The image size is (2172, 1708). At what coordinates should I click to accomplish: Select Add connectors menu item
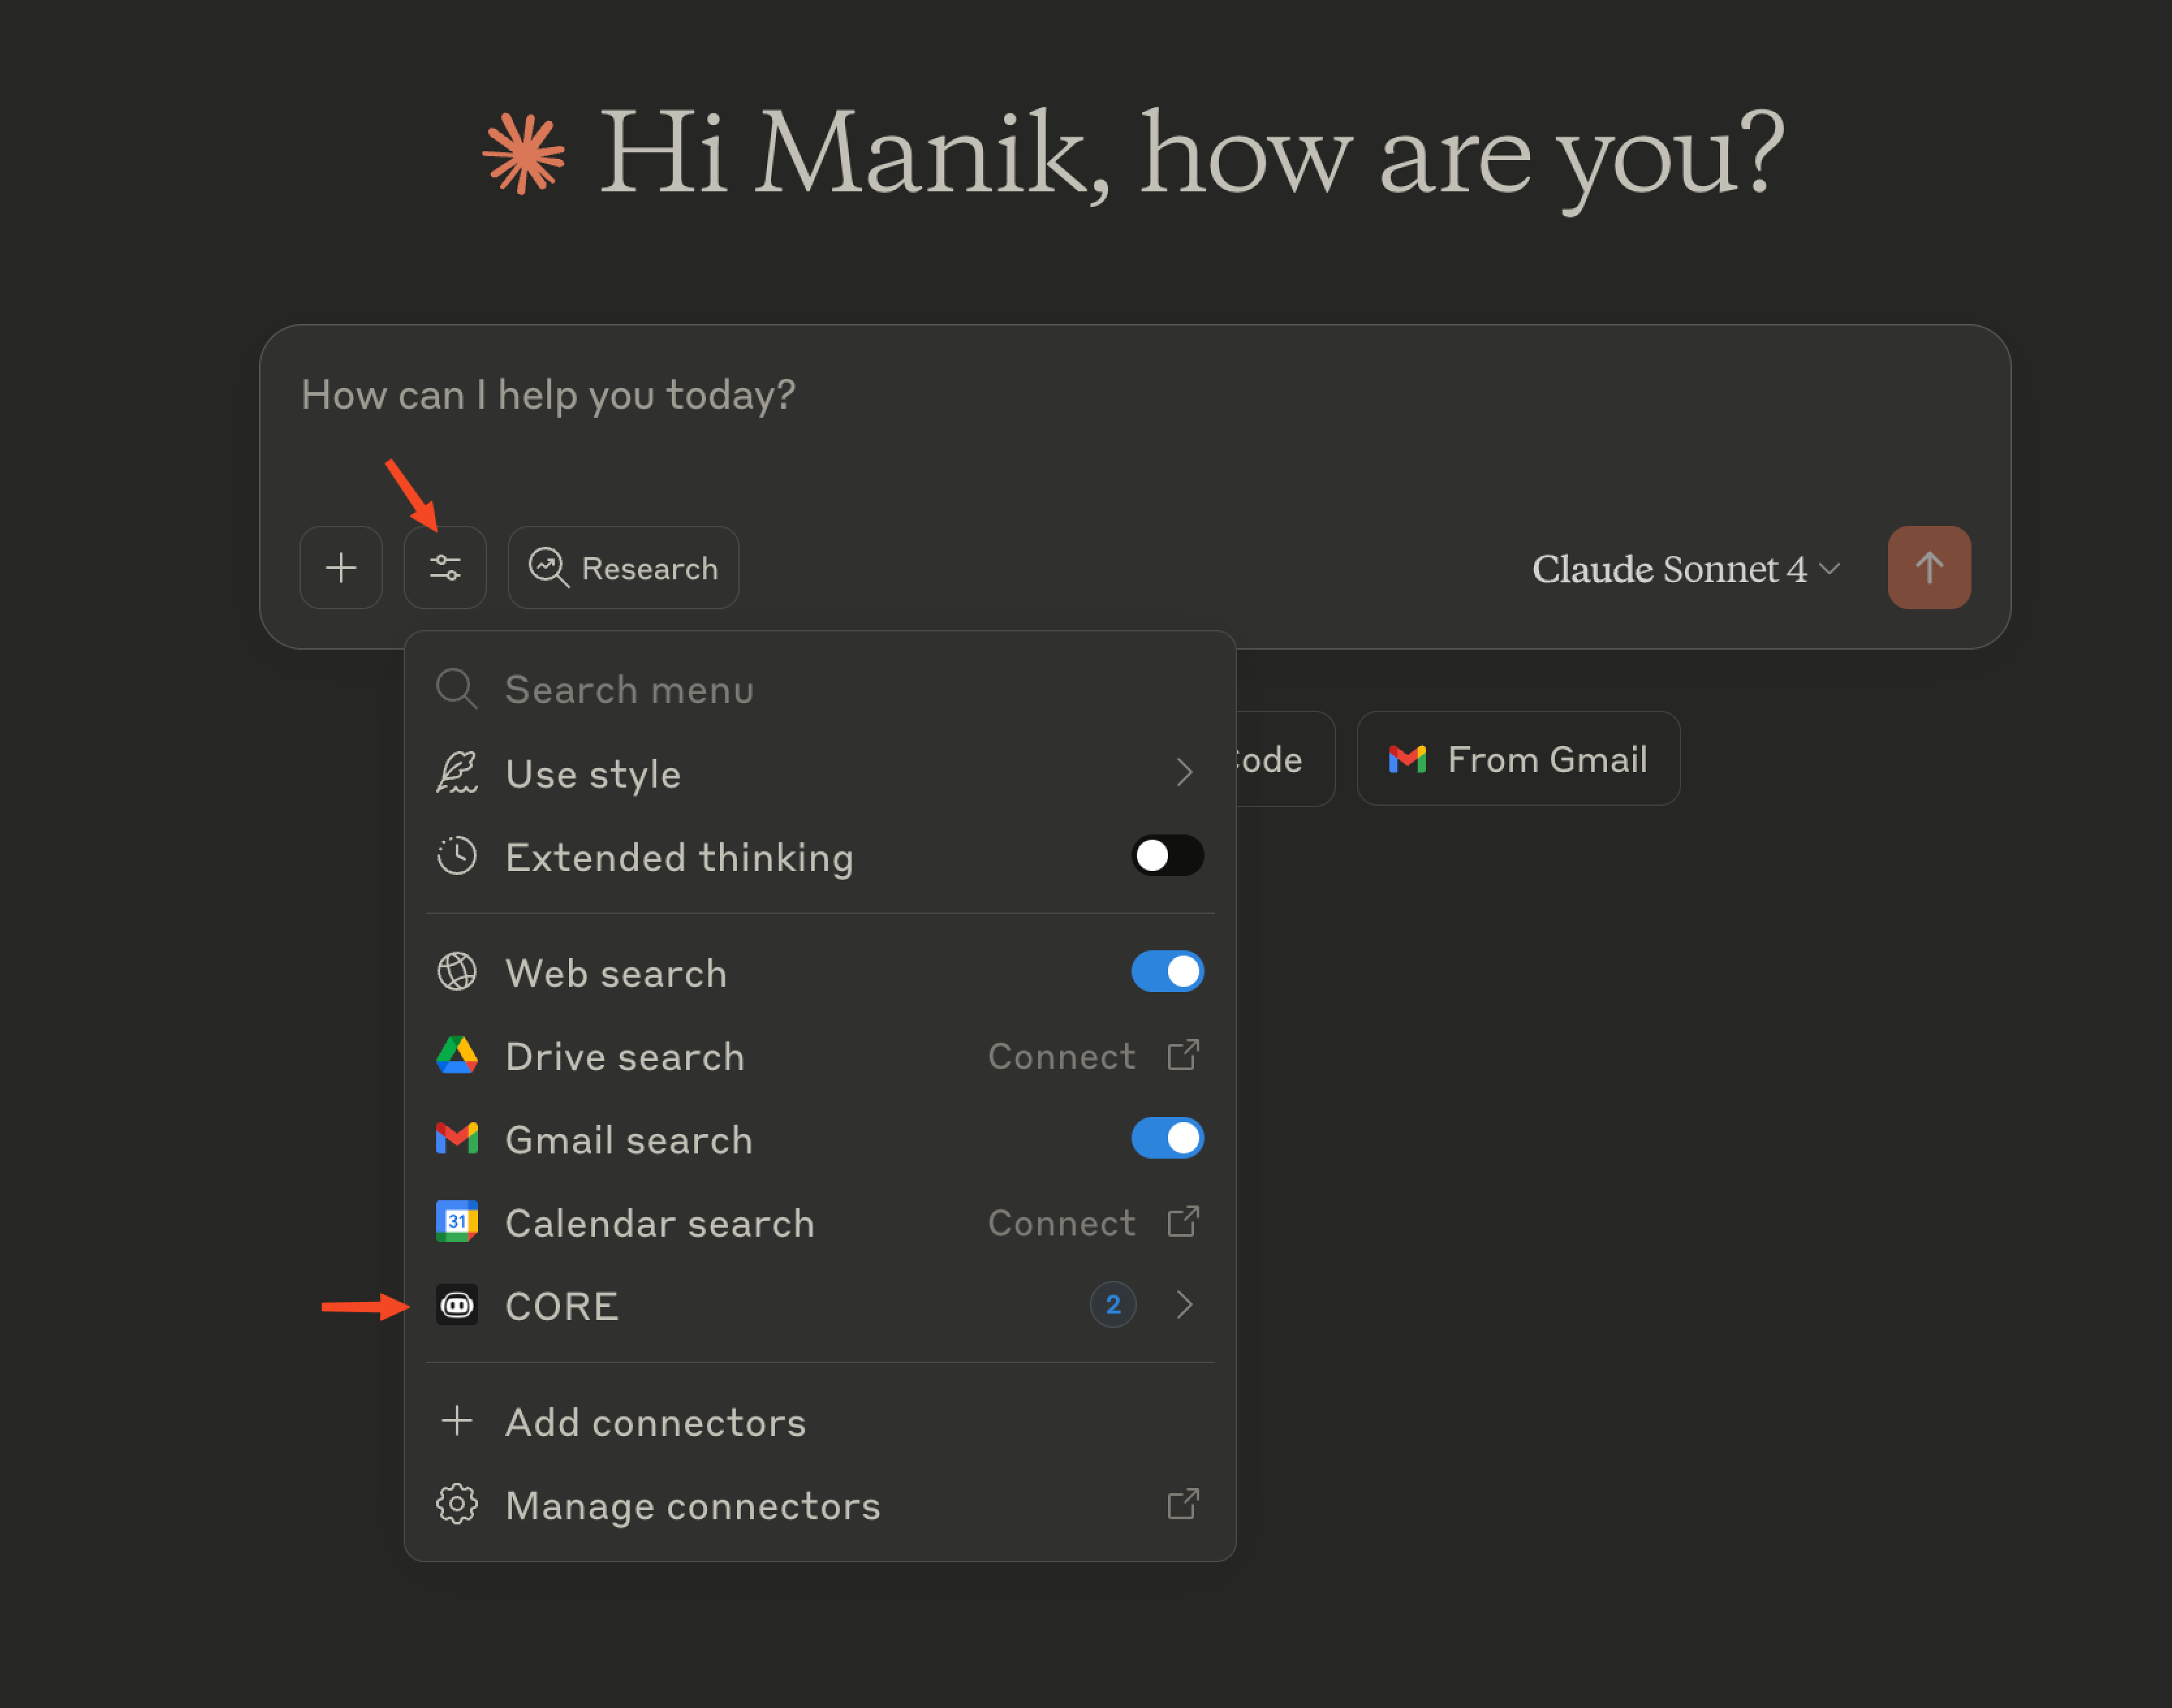coord(655,1422)
